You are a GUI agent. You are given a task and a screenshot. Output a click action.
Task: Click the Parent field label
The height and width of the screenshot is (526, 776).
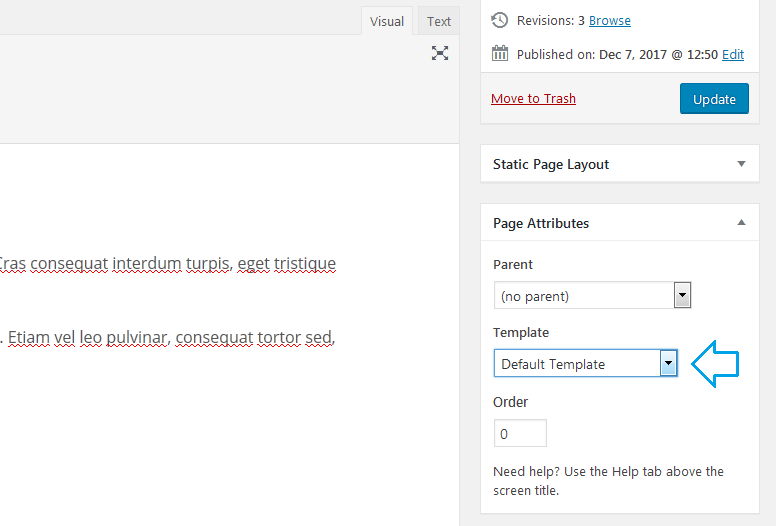512,265
